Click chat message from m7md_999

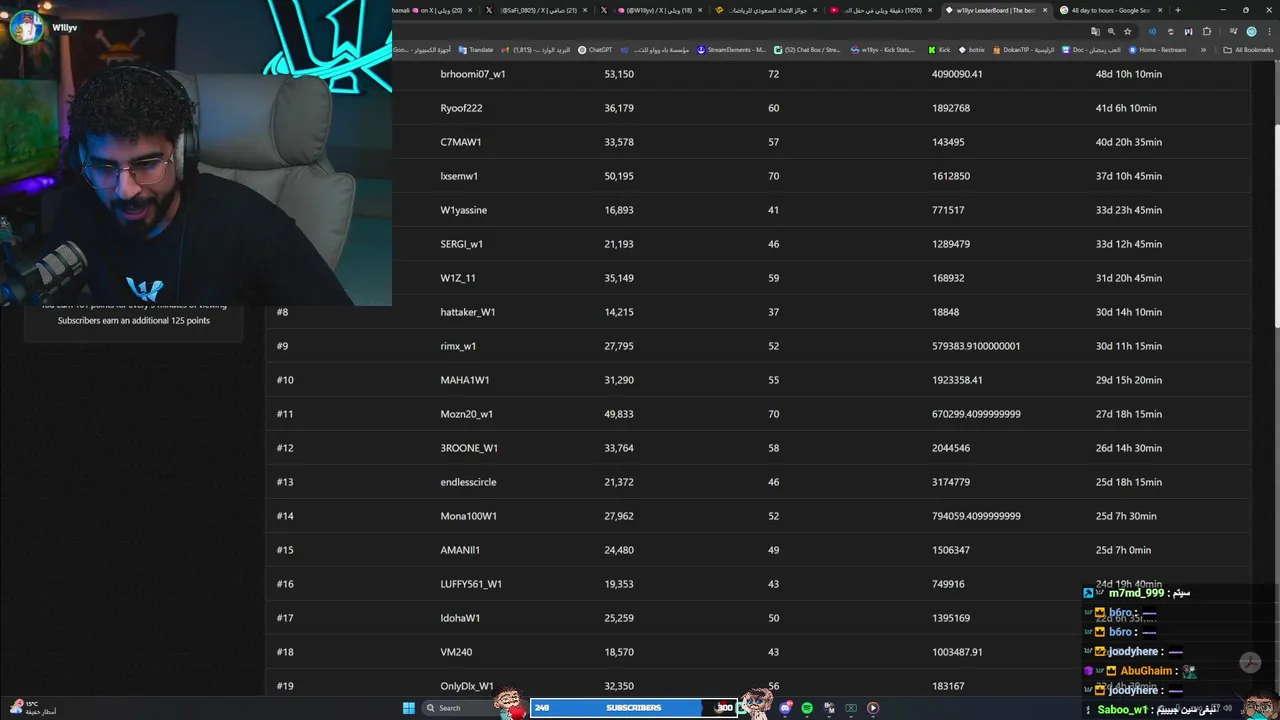pyautogui.click(x=1136, y=593)
